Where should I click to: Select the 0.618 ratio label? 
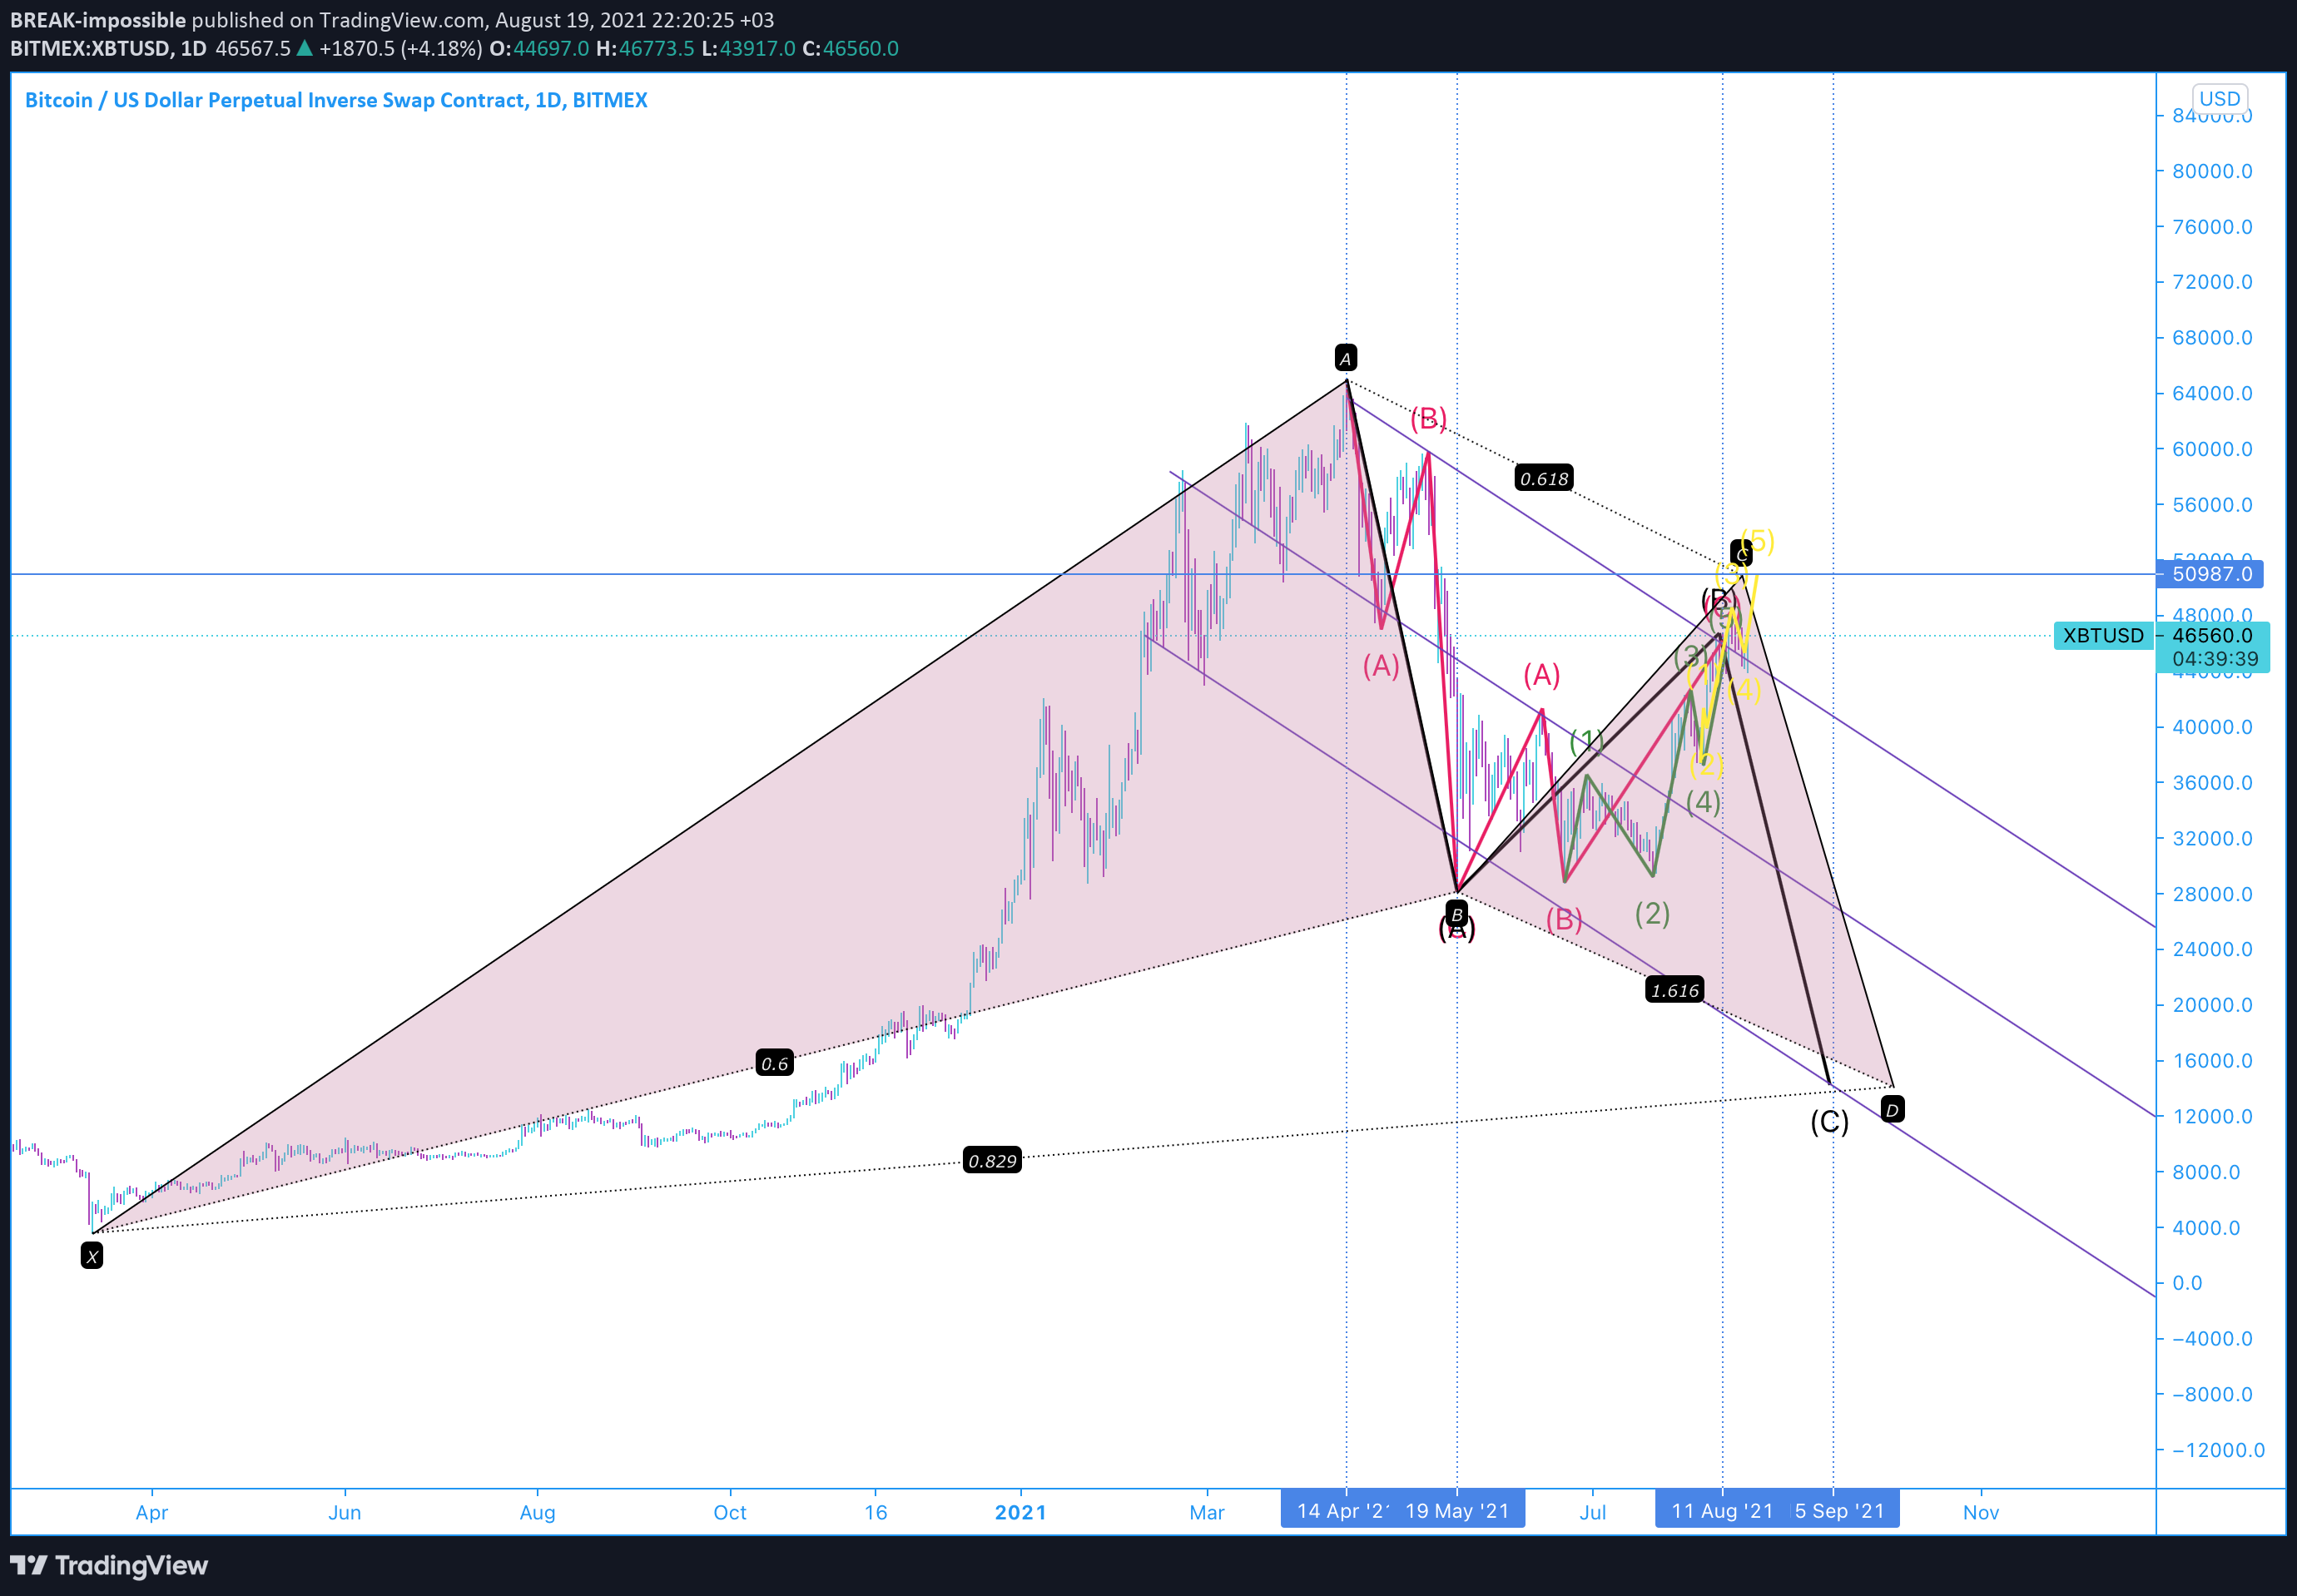[1544, 479]
